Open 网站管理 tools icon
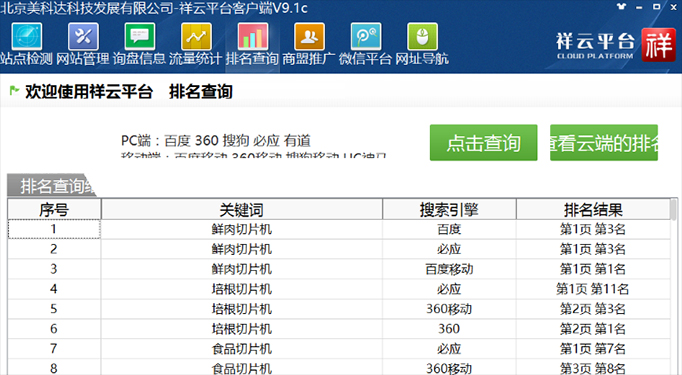682x375 pixels. [x=83, y=37]
